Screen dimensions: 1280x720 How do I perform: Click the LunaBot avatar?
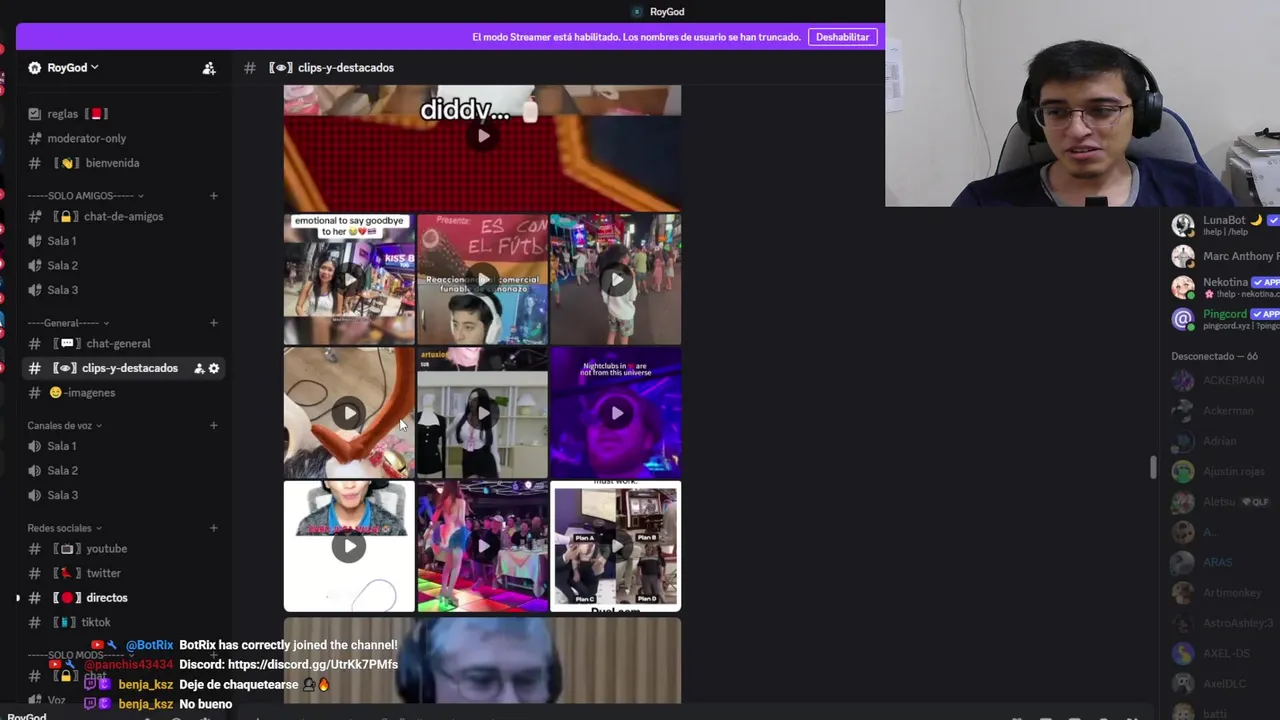click(1183, 225)
